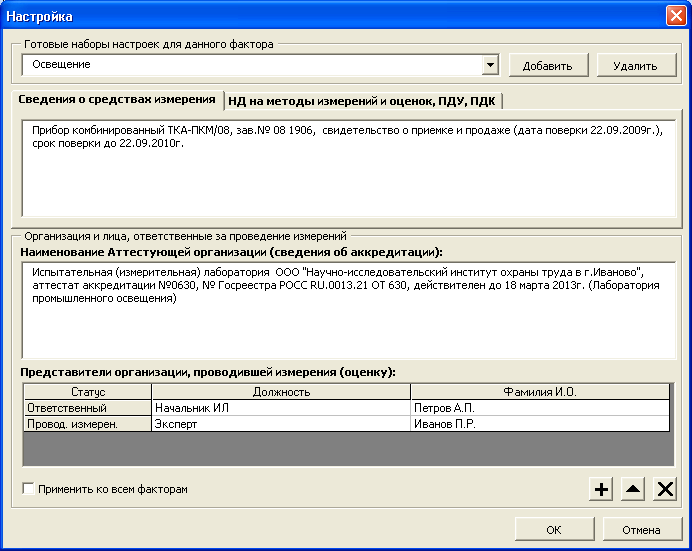Click the Начальник ИЛ cell

281,408
